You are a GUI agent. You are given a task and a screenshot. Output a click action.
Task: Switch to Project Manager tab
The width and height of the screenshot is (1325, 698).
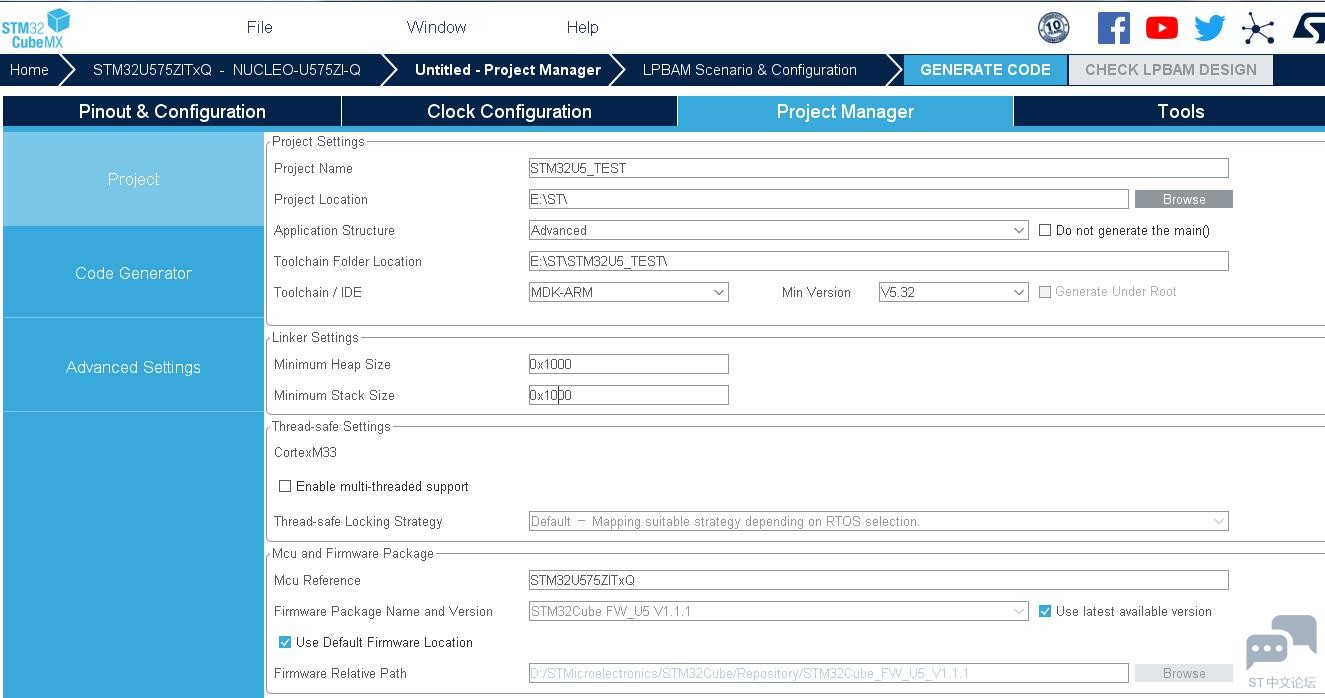[x=845, y=111]
